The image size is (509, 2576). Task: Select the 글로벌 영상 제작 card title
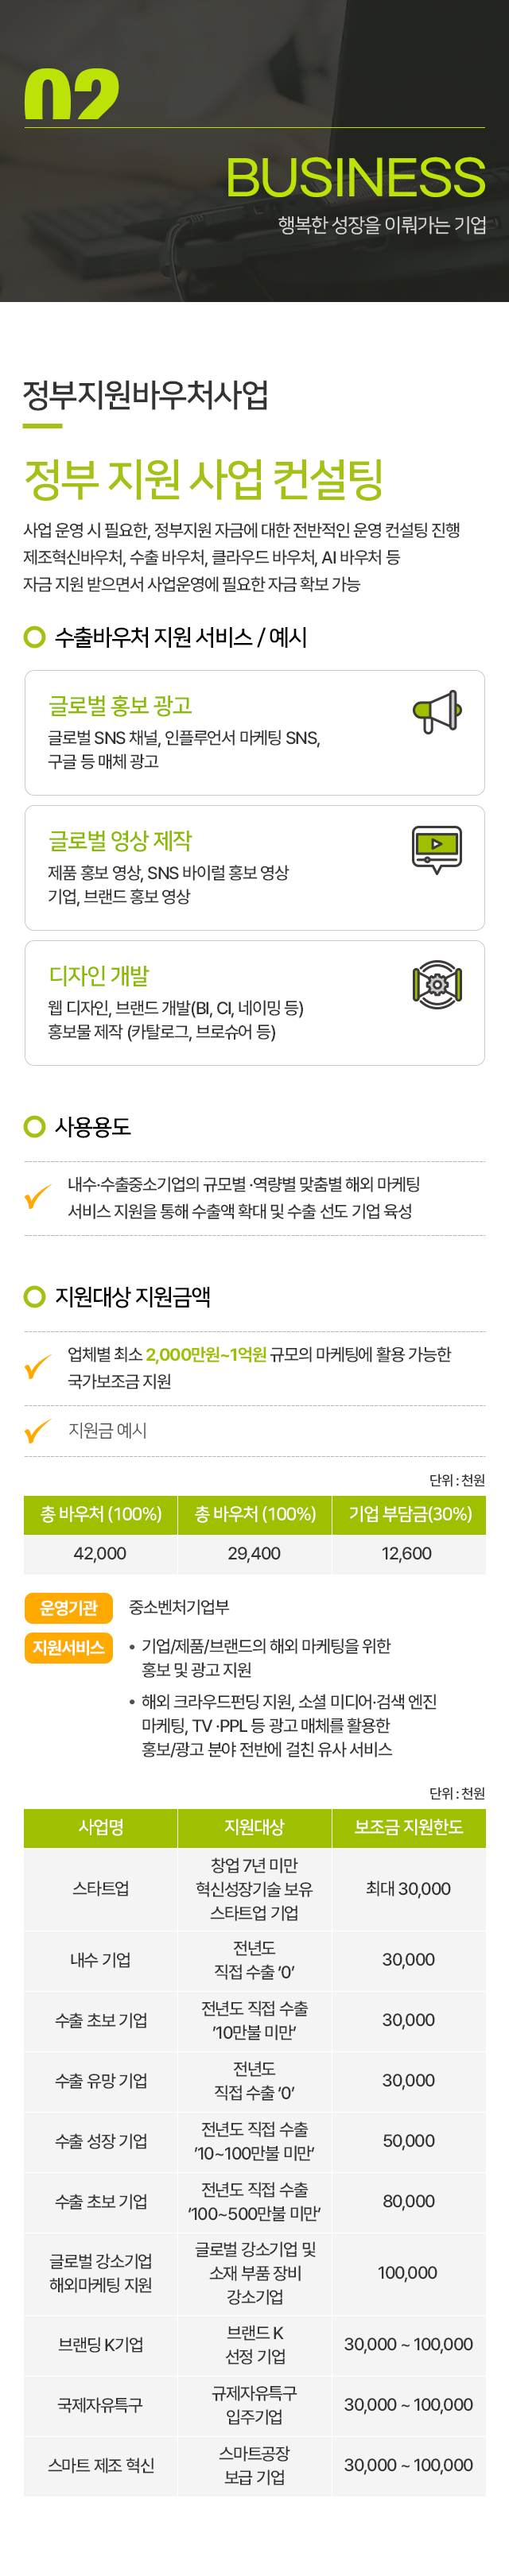(x=120, y=840)
